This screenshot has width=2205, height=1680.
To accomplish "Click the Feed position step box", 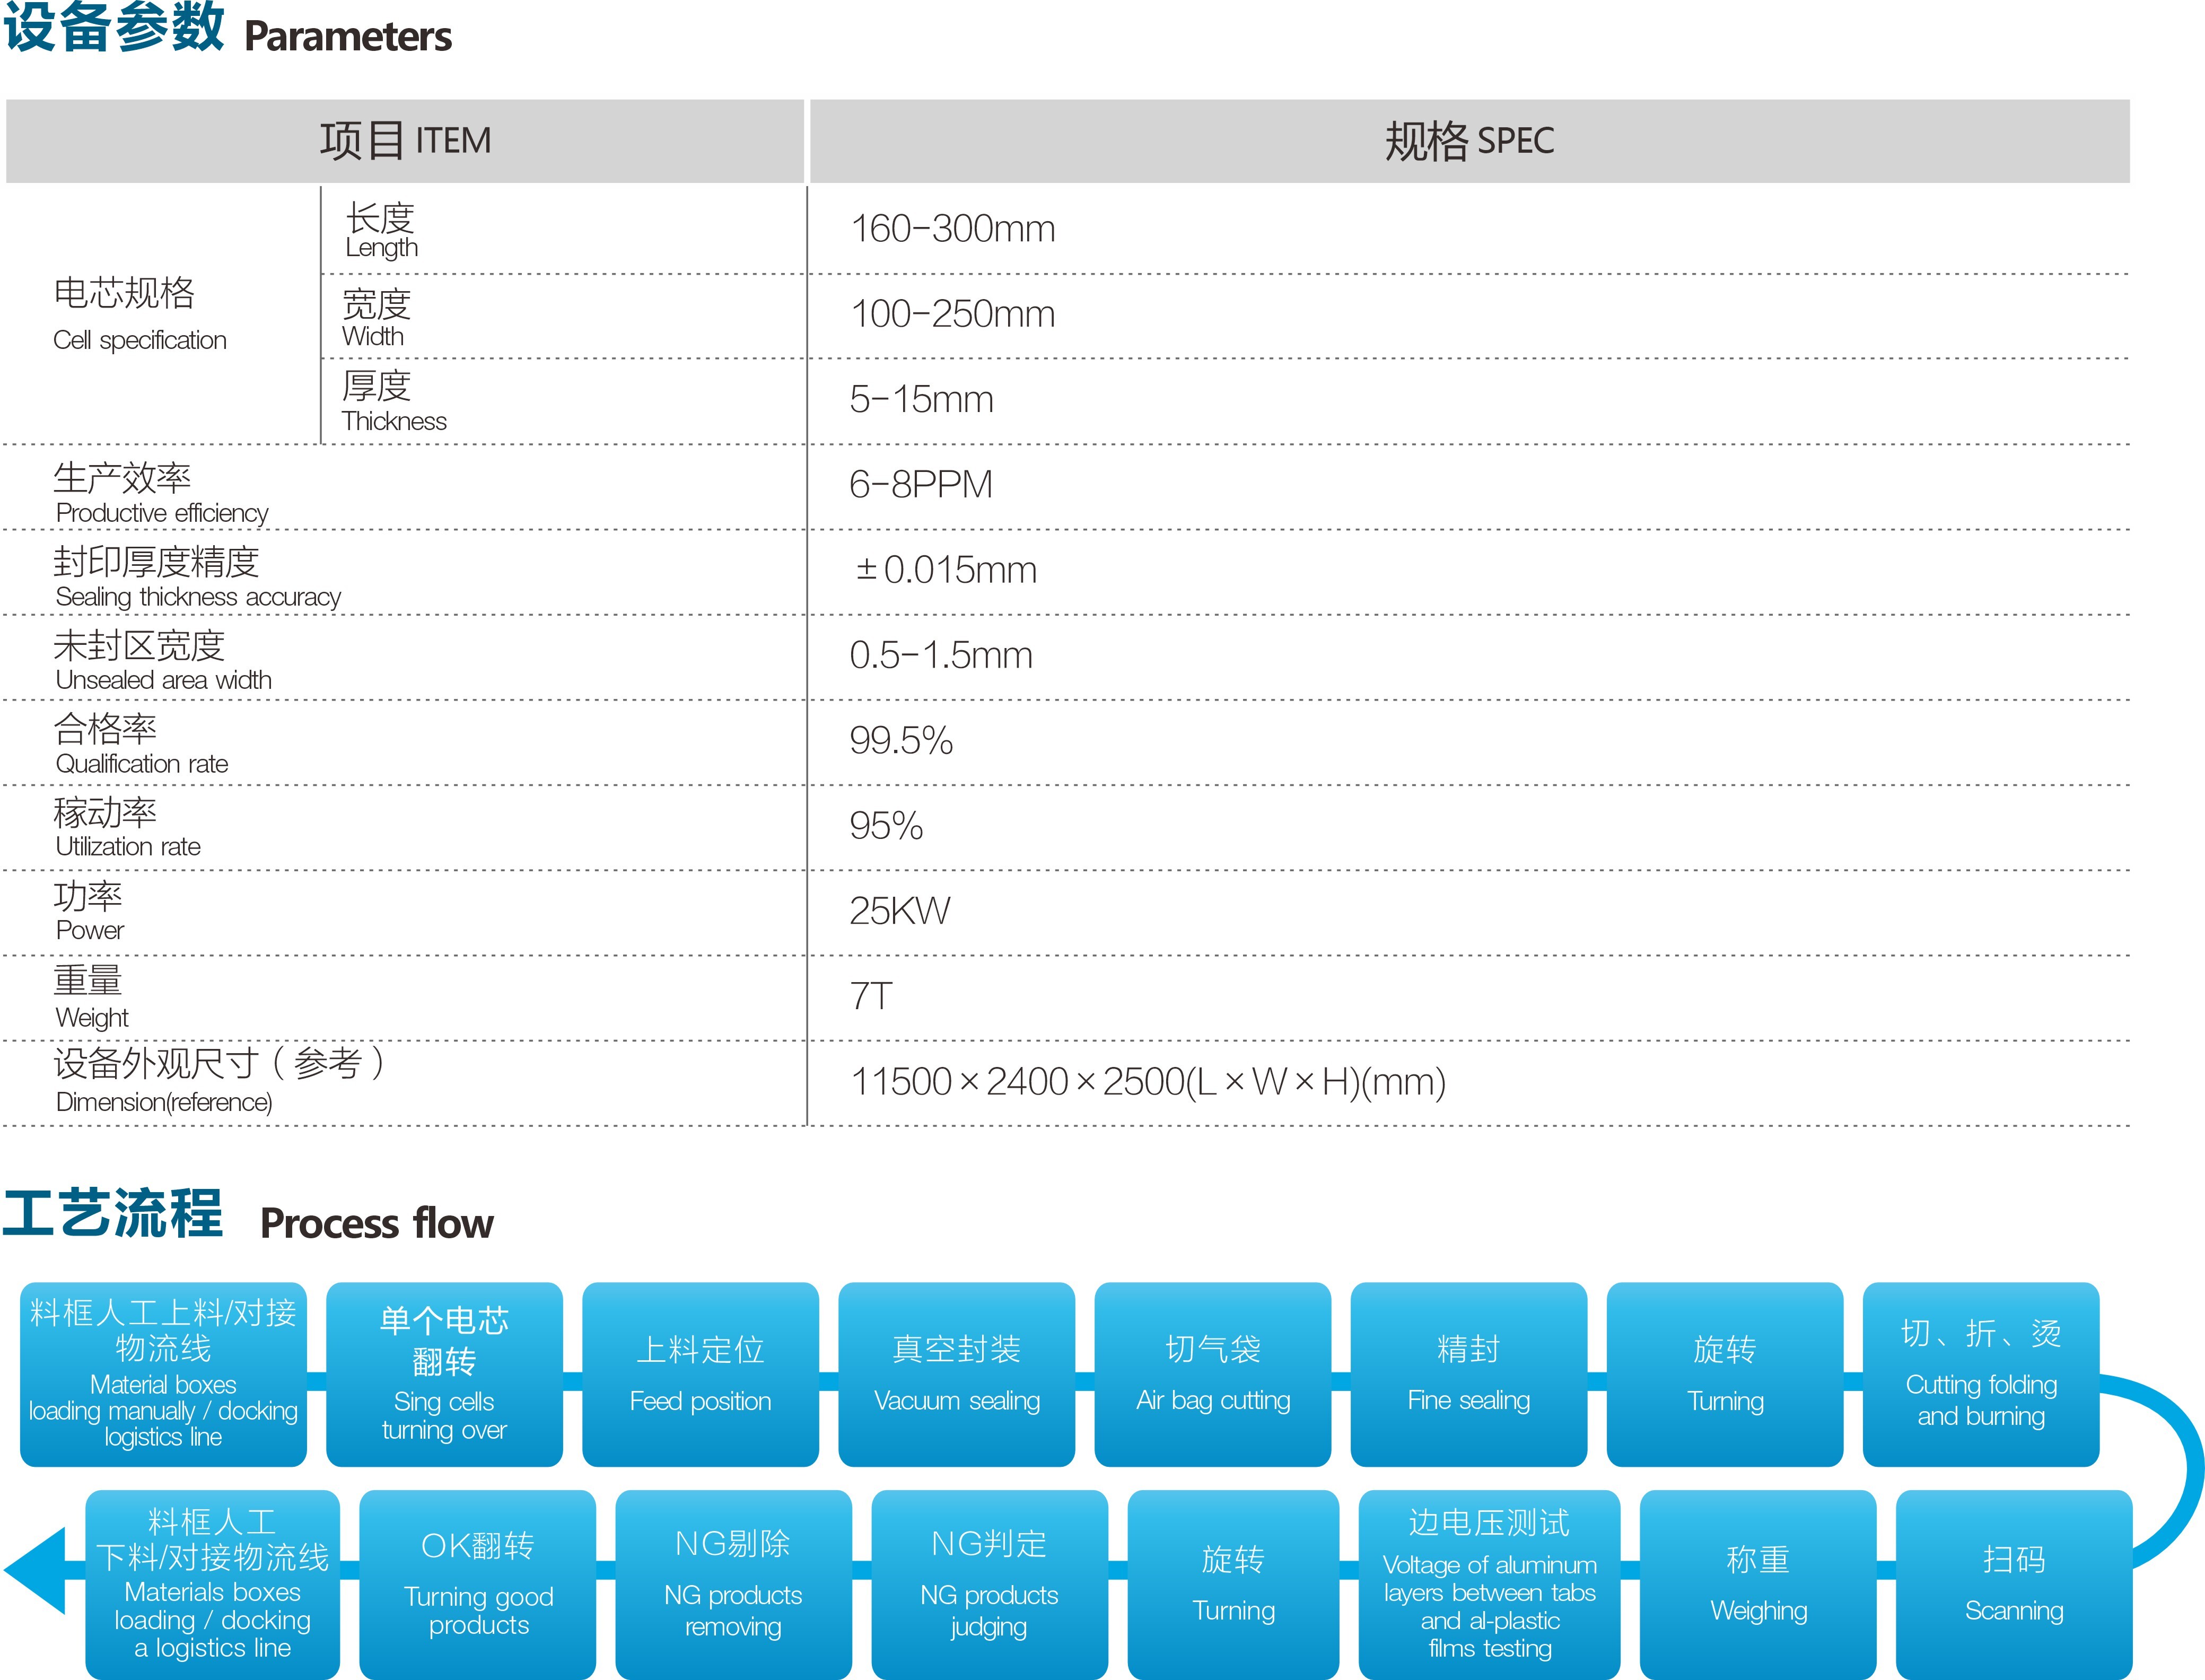I will 700,1374.
